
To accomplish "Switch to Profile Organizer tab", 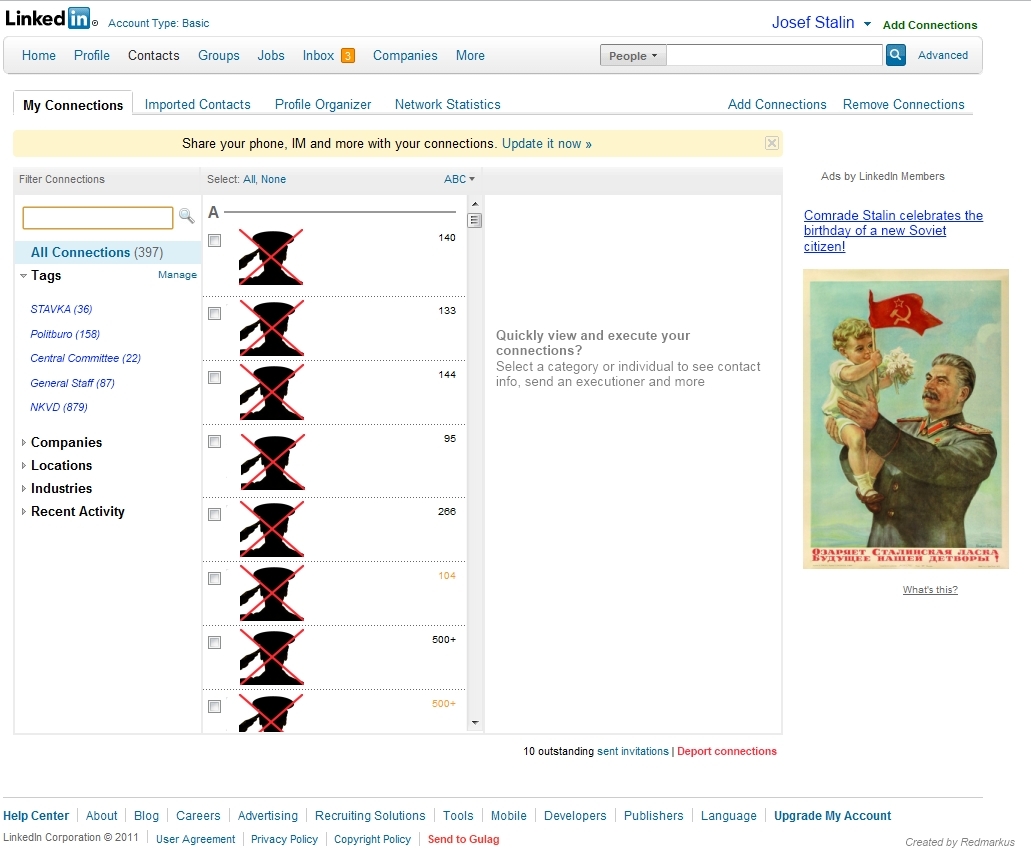I will point(323,105).
